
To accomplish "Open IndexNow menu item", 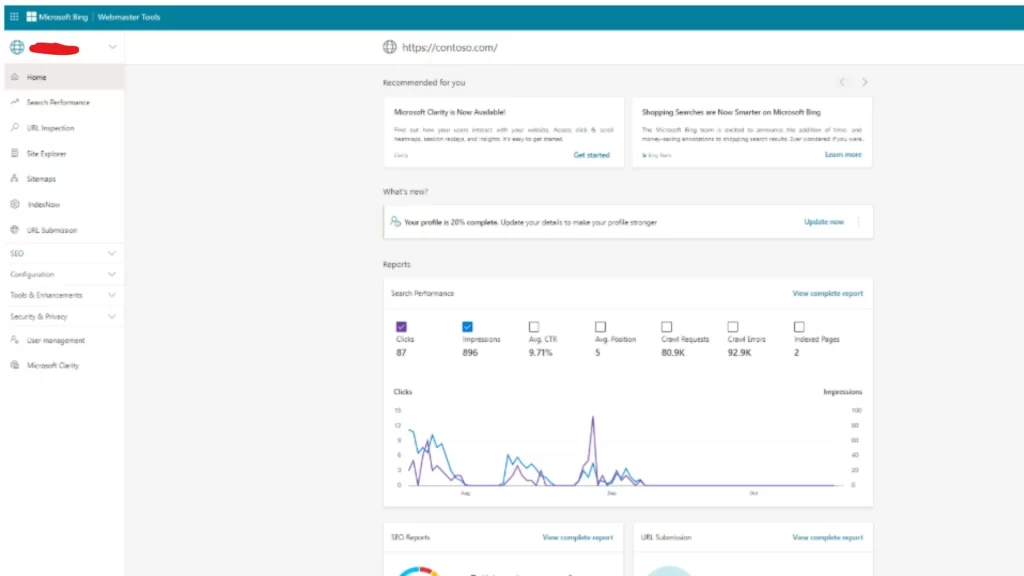I will (64, 204).
